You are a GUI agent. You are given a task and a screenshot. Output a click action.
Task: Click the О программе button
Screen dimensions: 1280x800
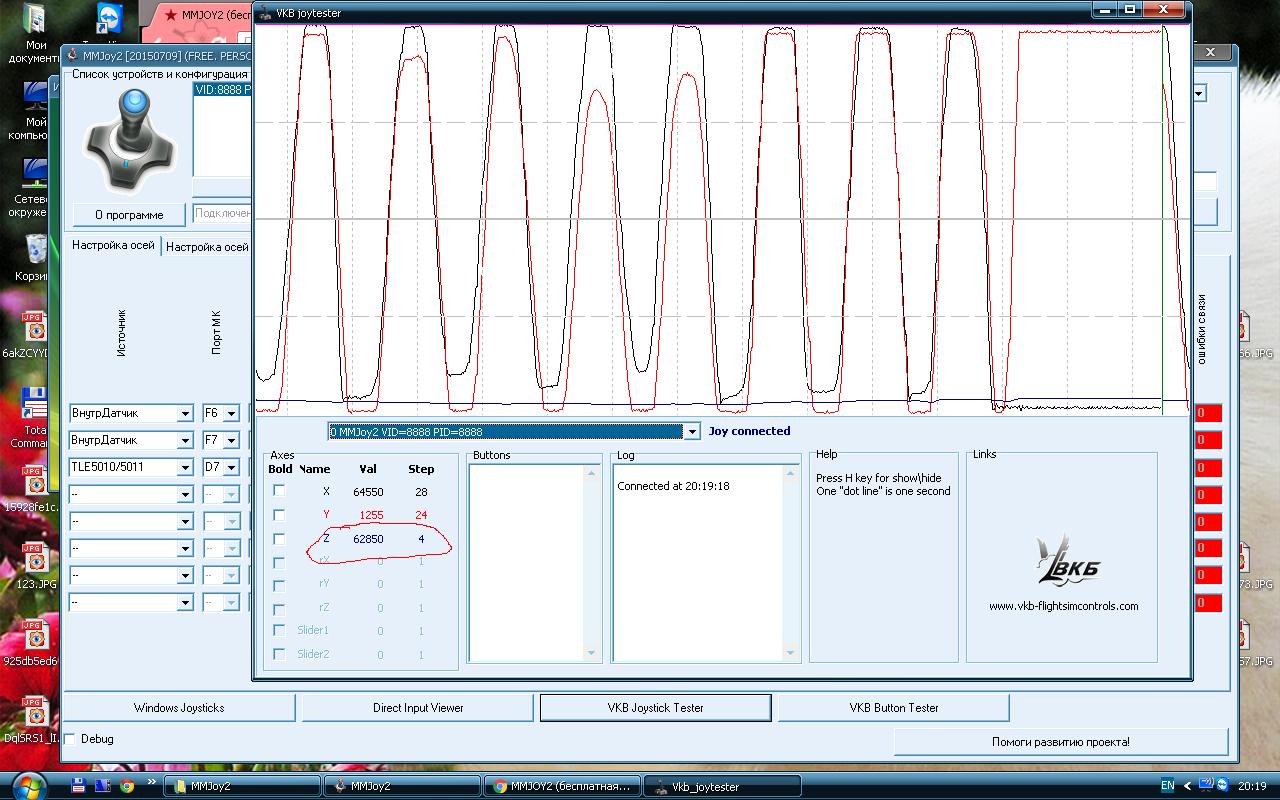(x=129, y=215)
